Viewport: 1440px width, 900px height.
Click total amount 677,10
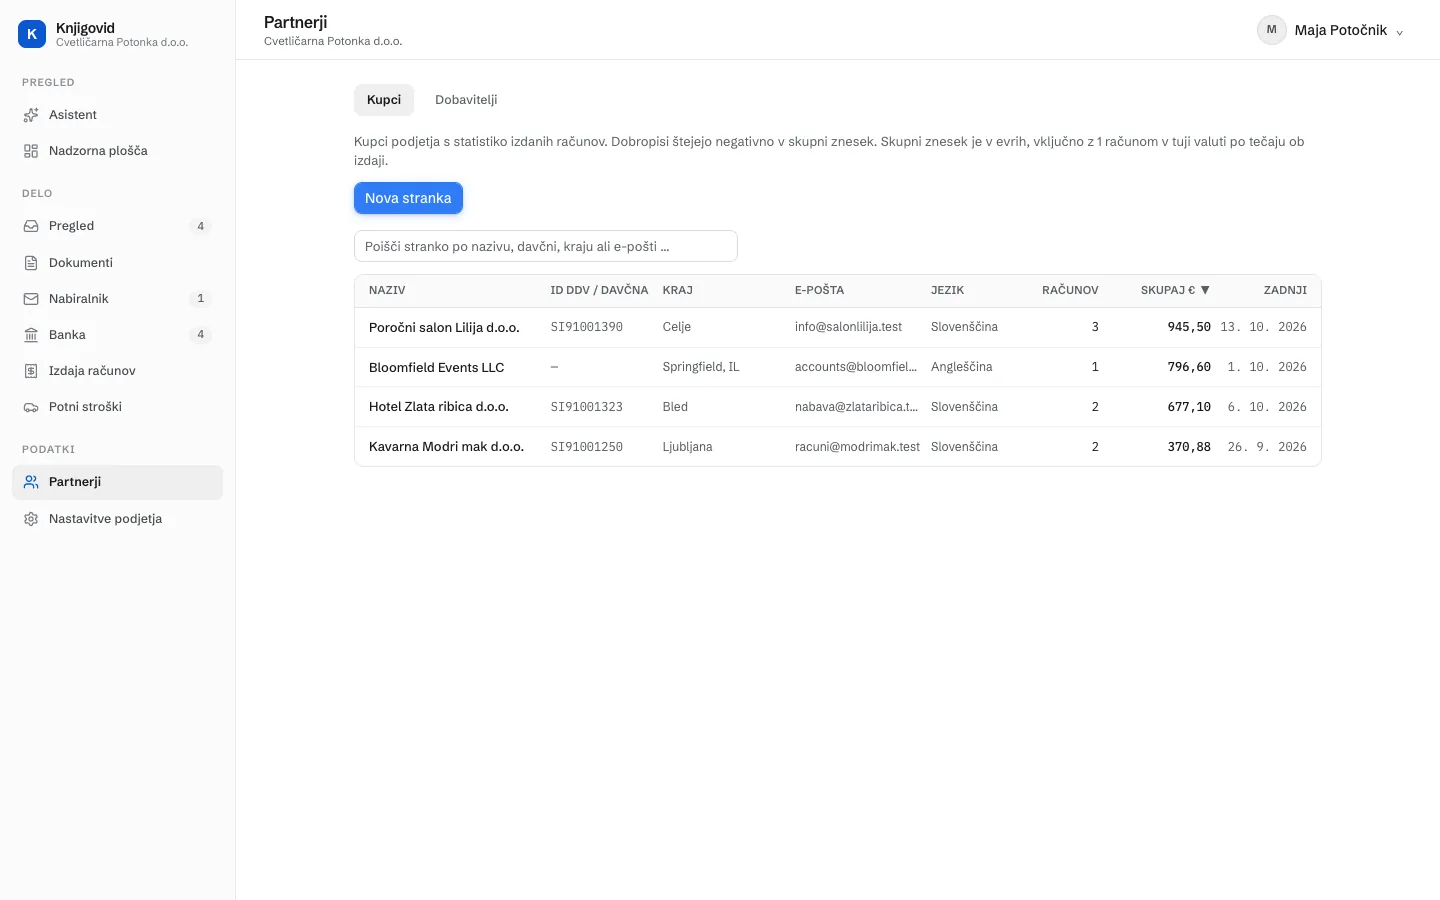pos(1189,407)
